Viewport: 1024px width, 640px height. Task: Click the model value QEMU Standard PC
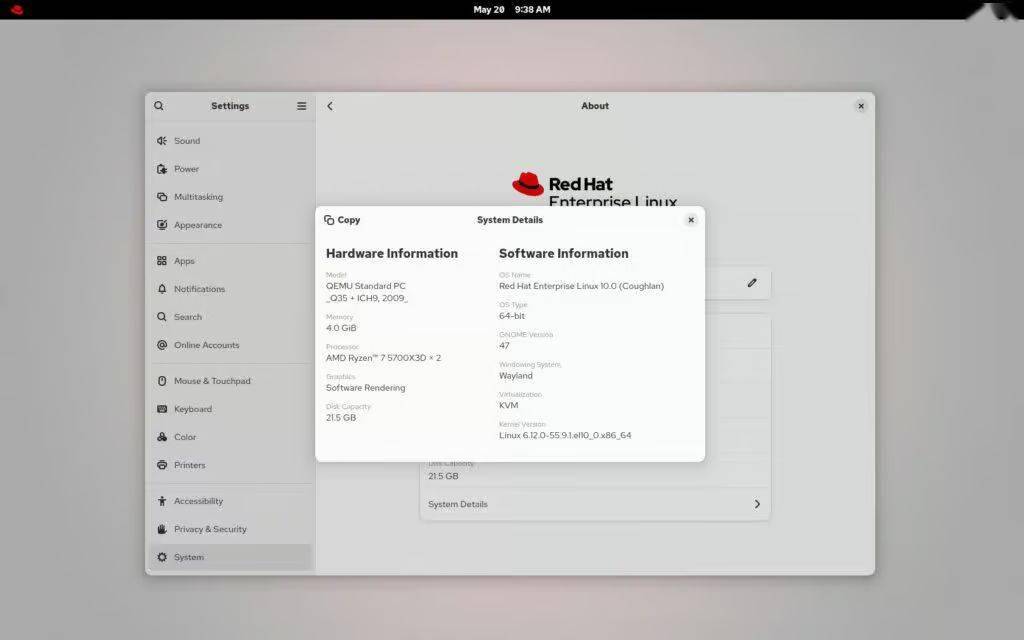pos(366,292)
